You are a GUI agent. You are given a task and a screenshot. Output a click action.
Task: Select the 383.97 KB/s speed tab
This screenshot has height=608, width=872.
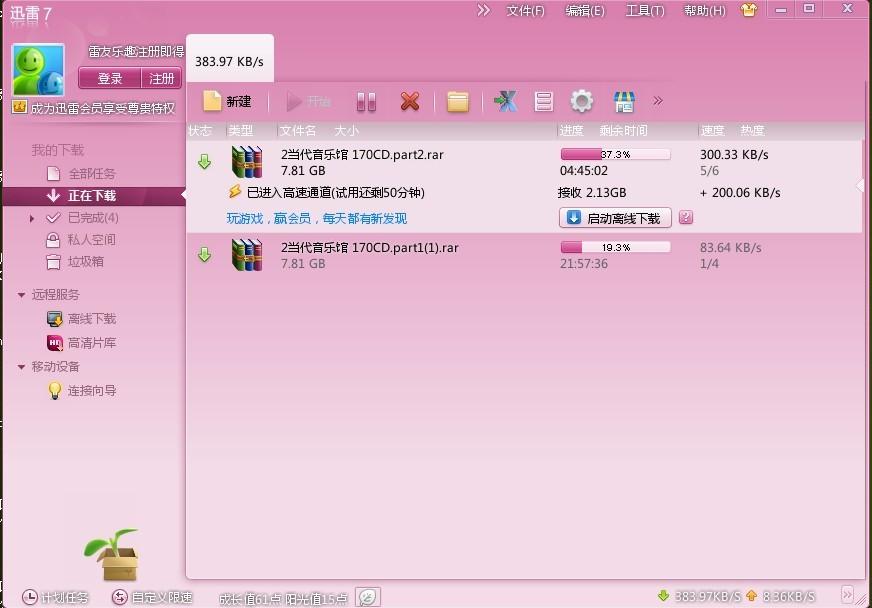229,61
